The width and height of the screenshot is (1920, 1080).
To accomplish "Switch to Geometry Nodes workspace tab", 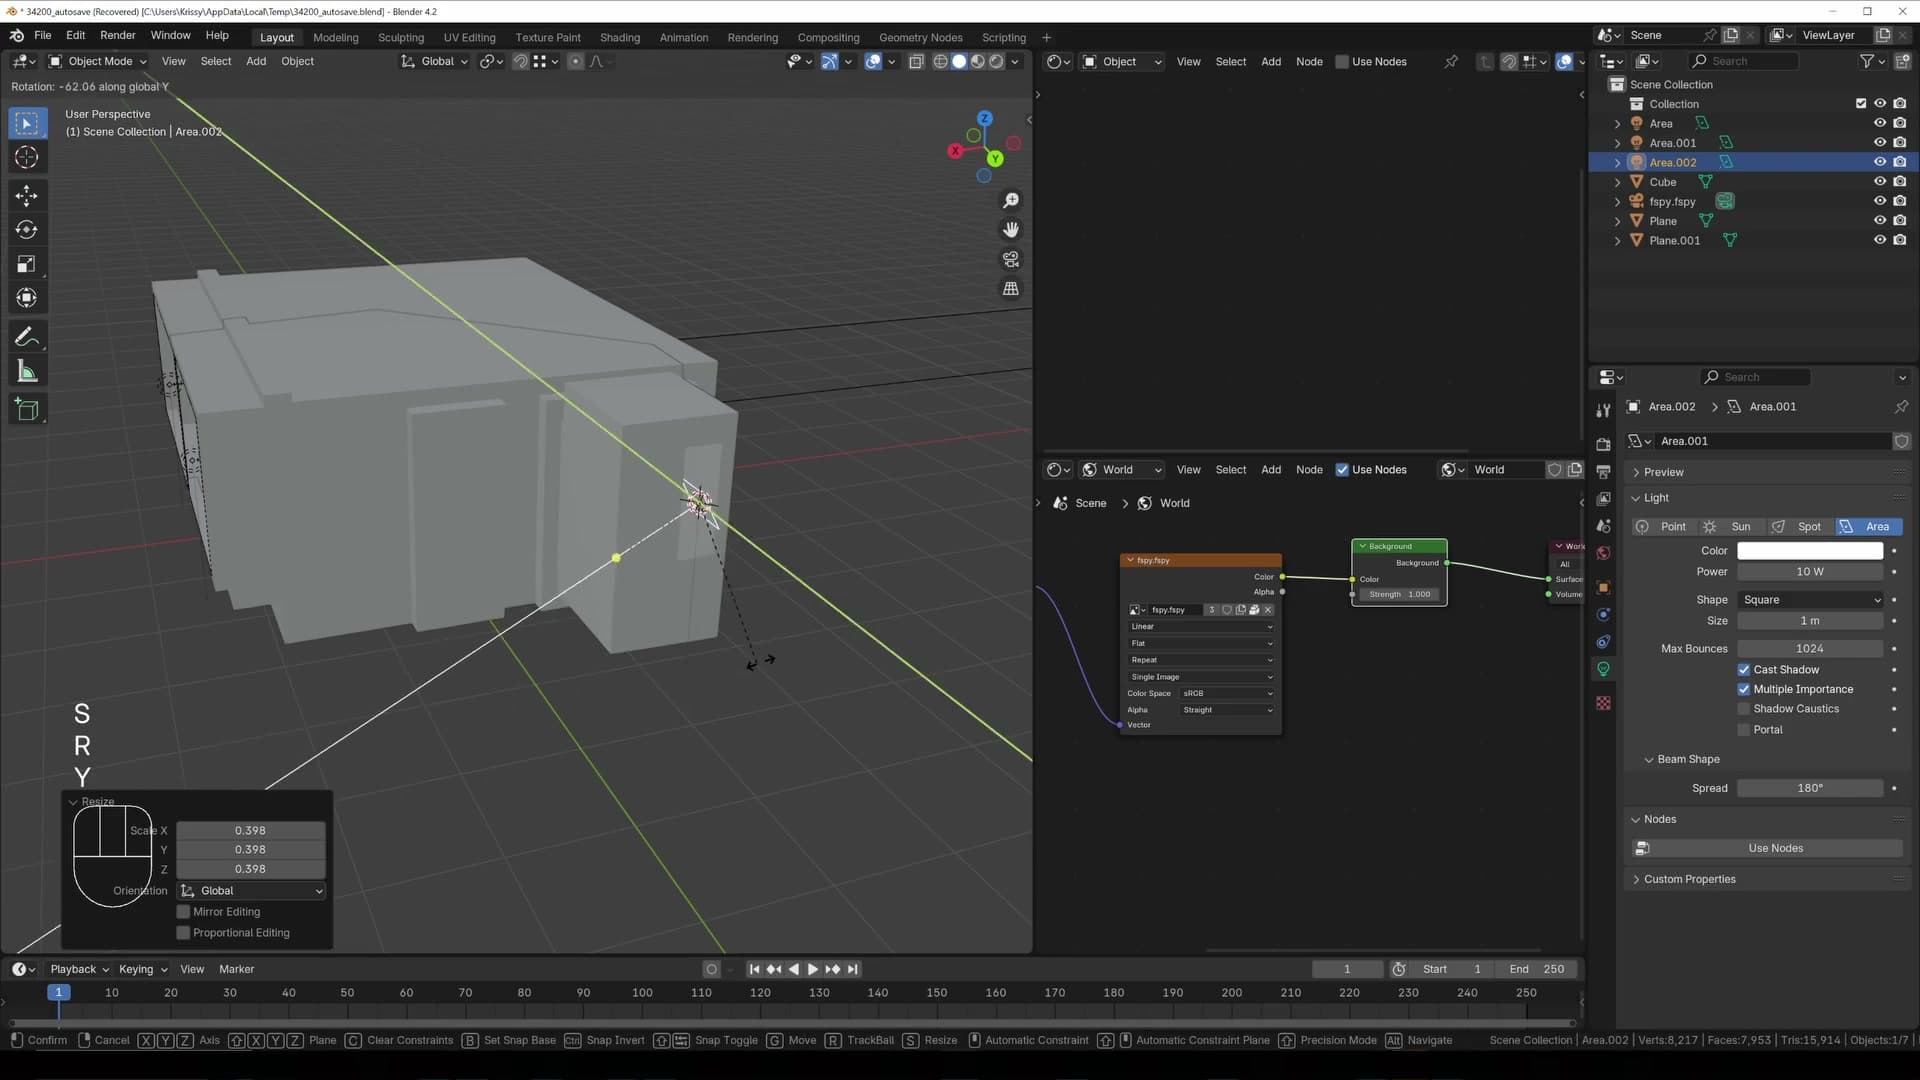I will pyautogui.click(x=920, y=37).
